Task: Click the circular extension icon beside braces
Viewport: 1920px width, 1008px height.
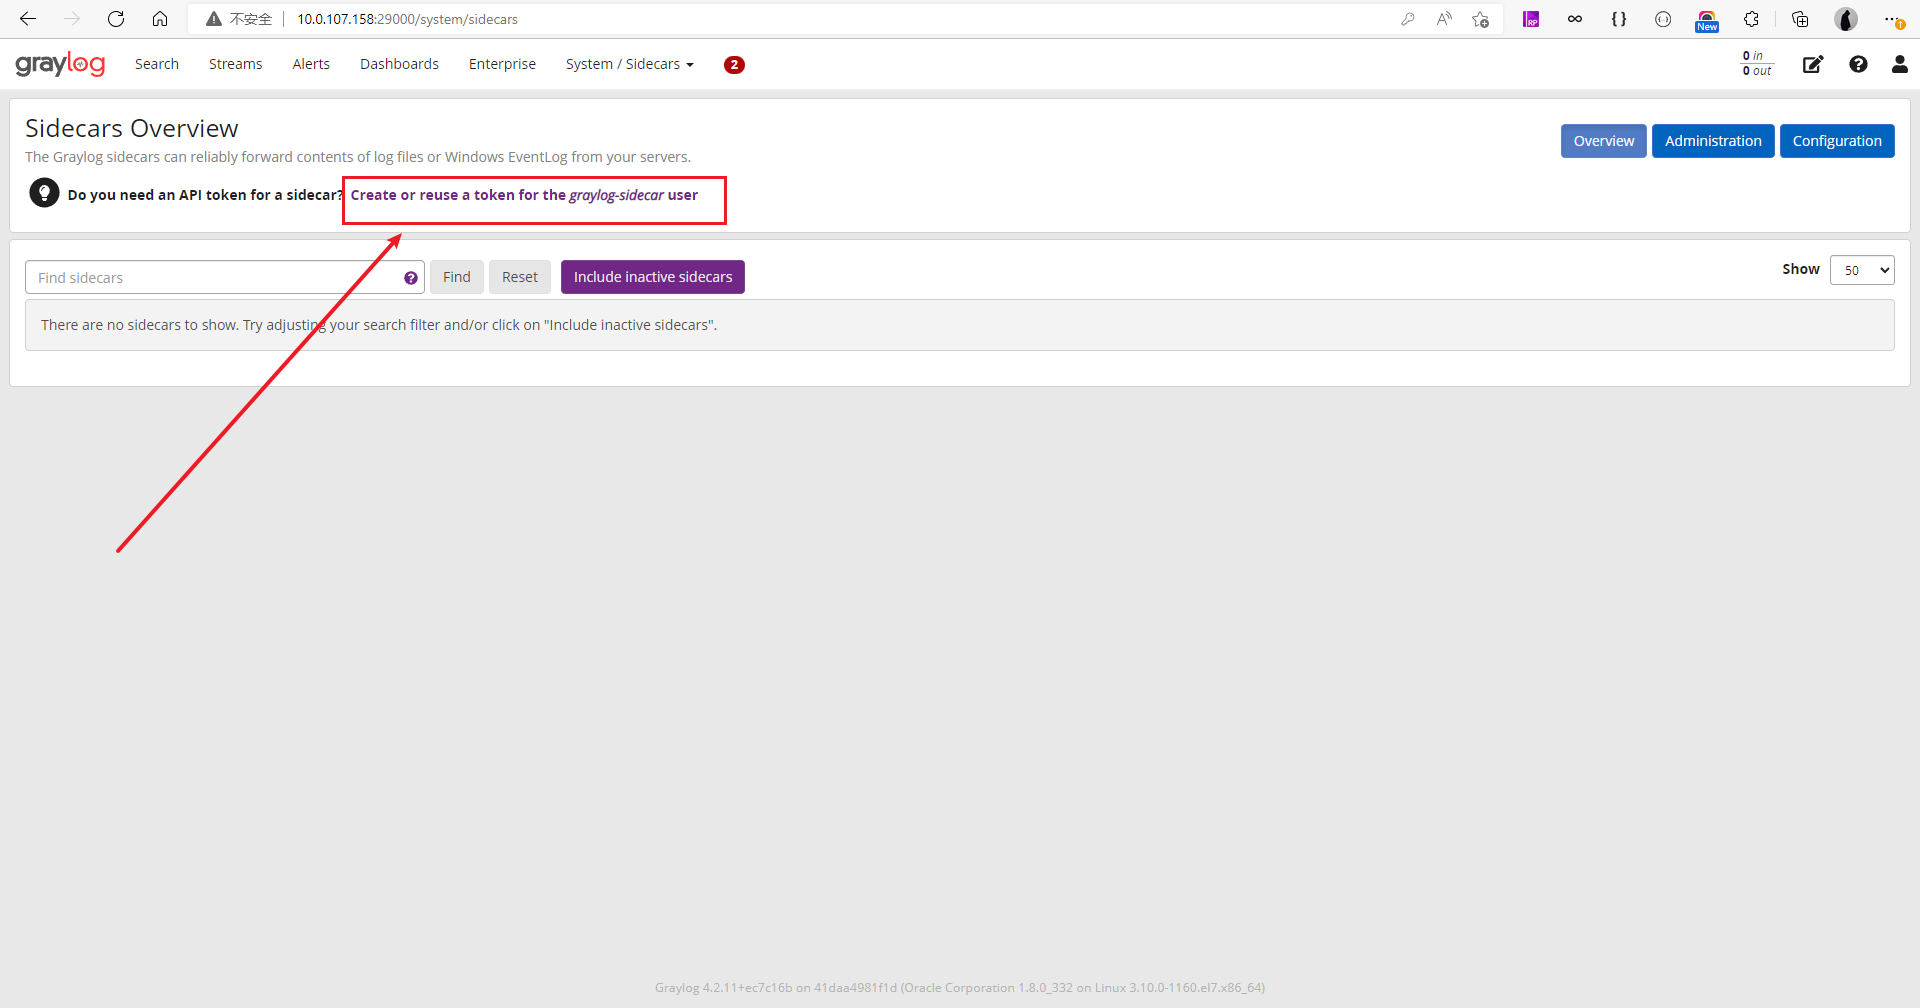Action: click(1663, 19)
